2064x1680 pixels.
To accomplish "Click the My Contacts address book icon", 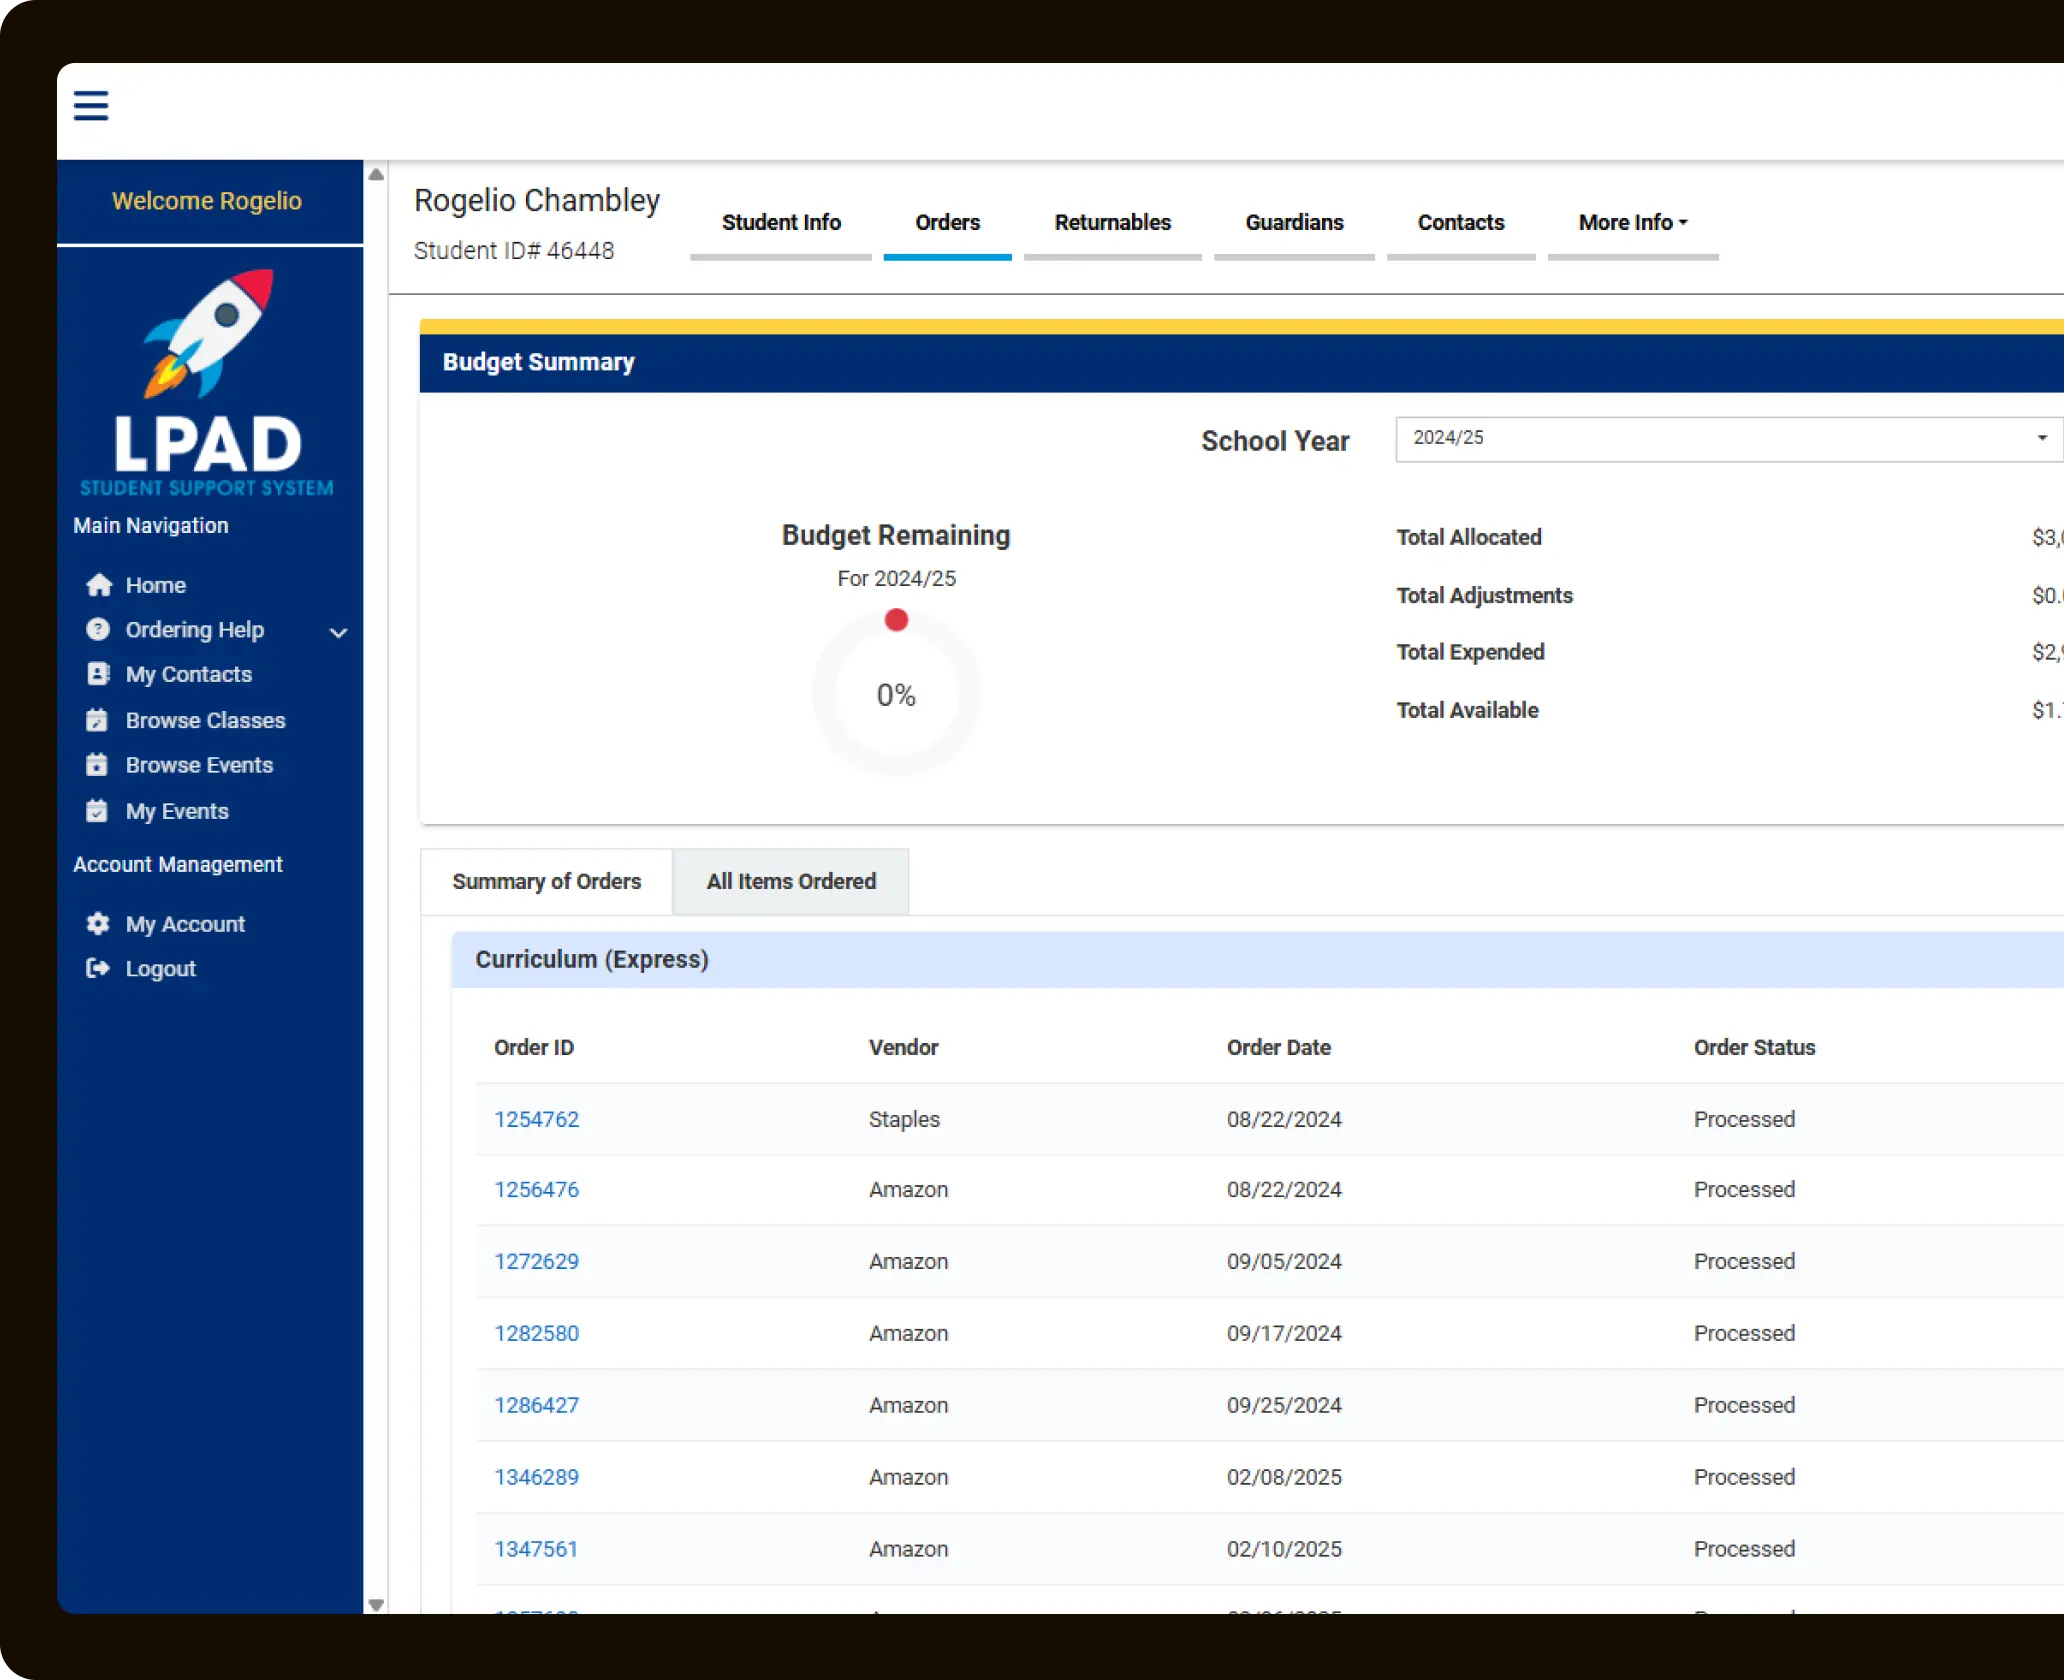I will point(98,674).
